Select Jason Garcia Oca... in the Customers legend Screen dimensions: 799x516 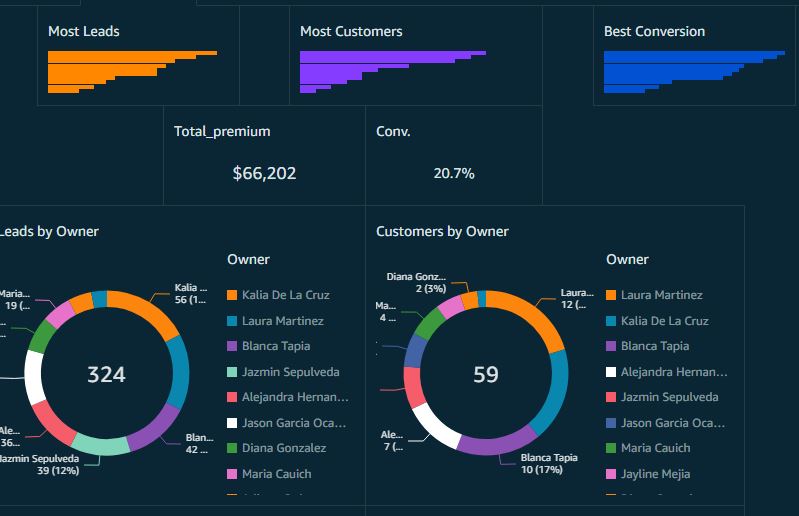coord(669,423)
